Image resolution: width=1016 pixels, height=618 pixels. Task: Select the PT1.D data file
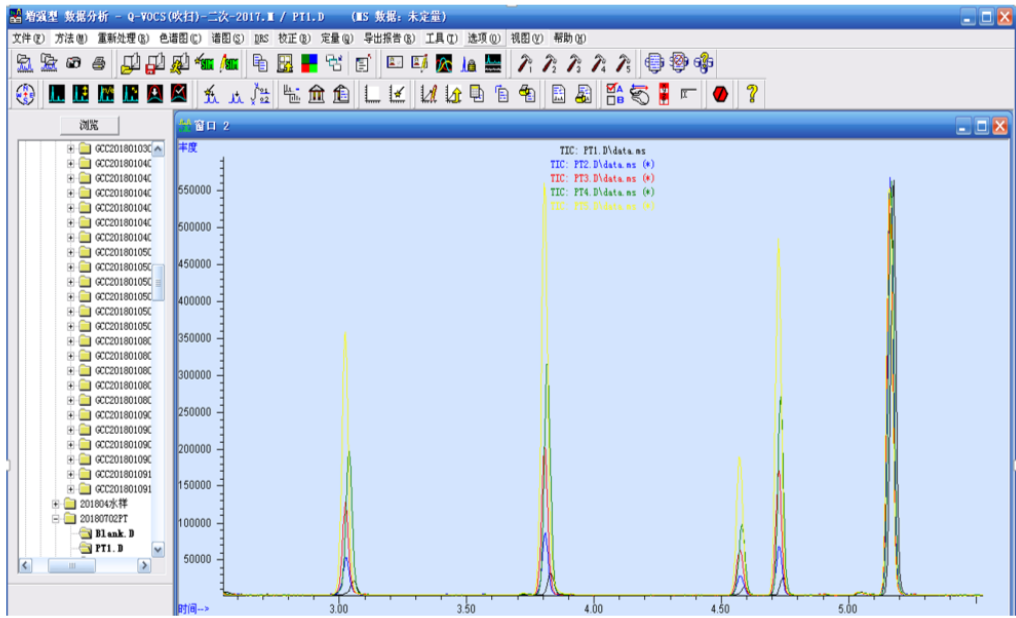108,549
